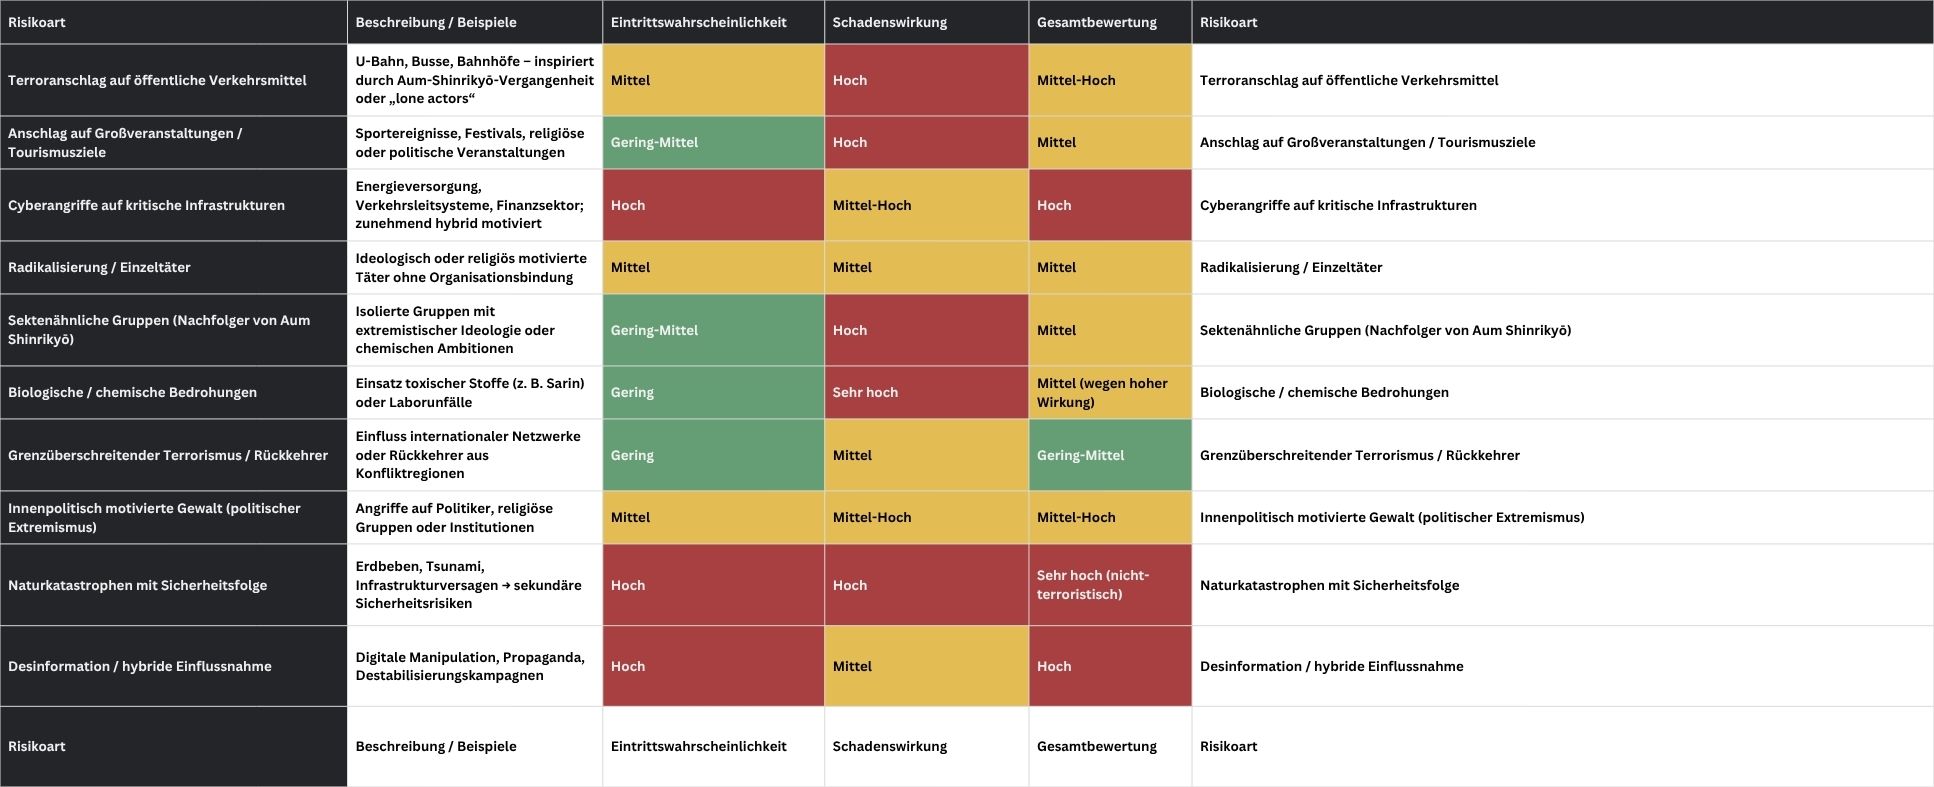Select the red "Sehr hoch" Schadenswirkung cell
This screenshot has height=787, width=1934.
point(925,392)
